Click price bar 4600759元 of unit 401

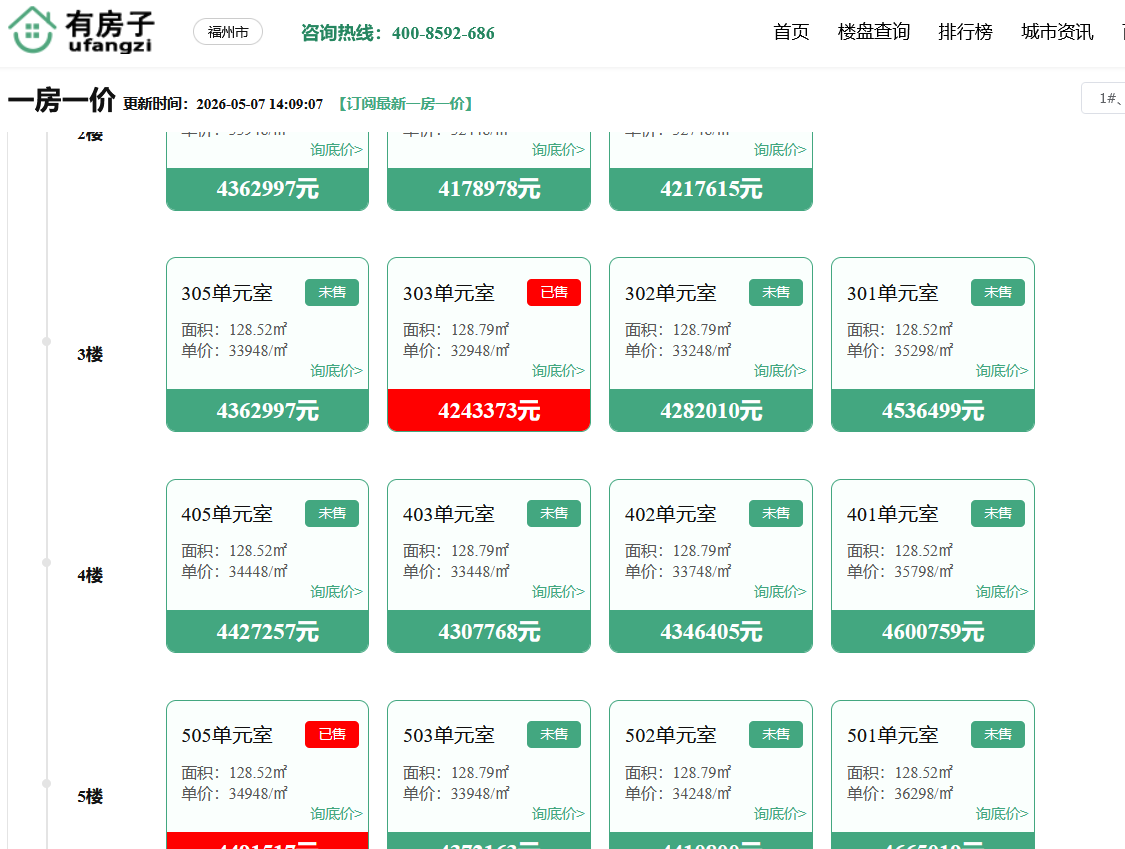[x=933, y=632]
